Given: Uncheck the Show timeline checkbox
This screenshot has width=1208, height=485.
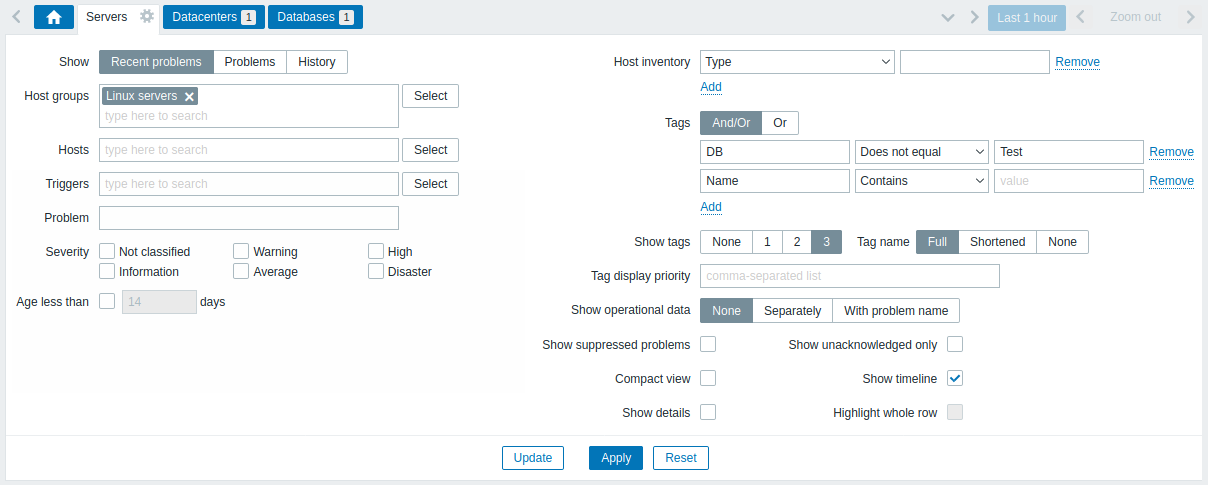Looking at the screenshot, I should [955, 378].
